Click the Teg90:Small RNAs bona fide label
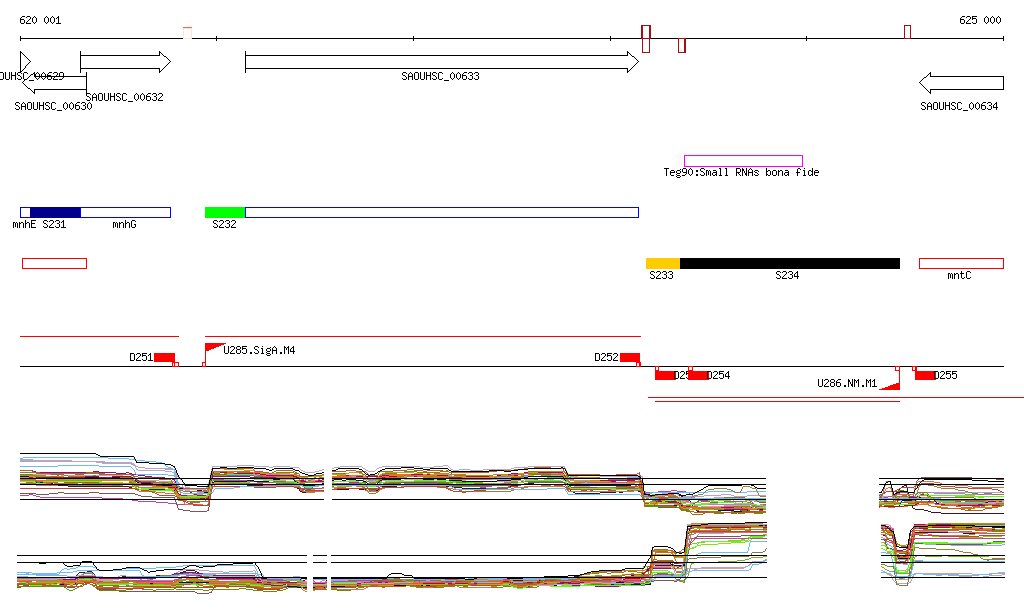 pyautogui.click(x=741, y=172)
